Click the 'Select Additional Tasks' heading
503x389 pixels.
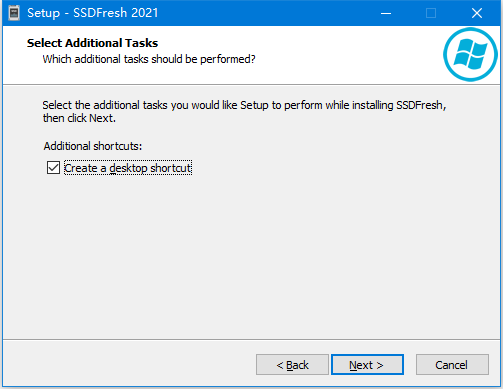[92, 43]
